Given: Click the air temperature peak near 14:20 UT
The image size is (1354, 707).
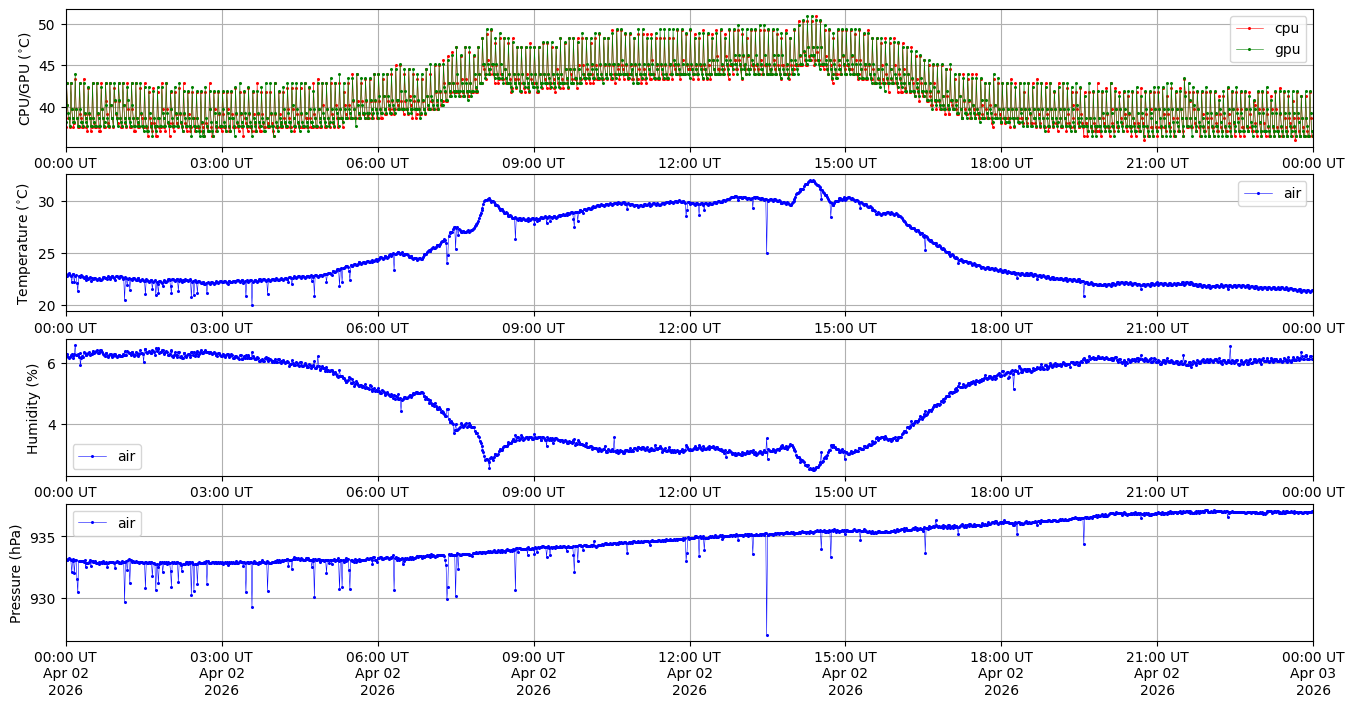Looking at the screenshot, I should (x=811, y=181).
